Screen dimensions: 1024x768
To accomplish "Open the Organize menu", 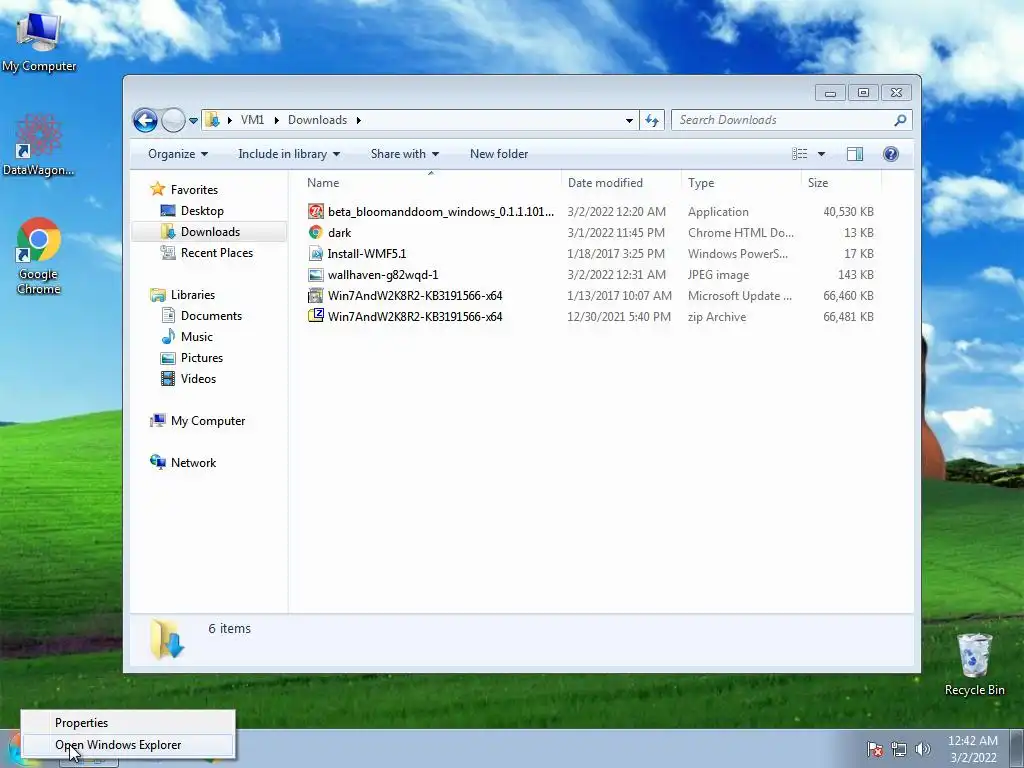I will click(178, 154).
